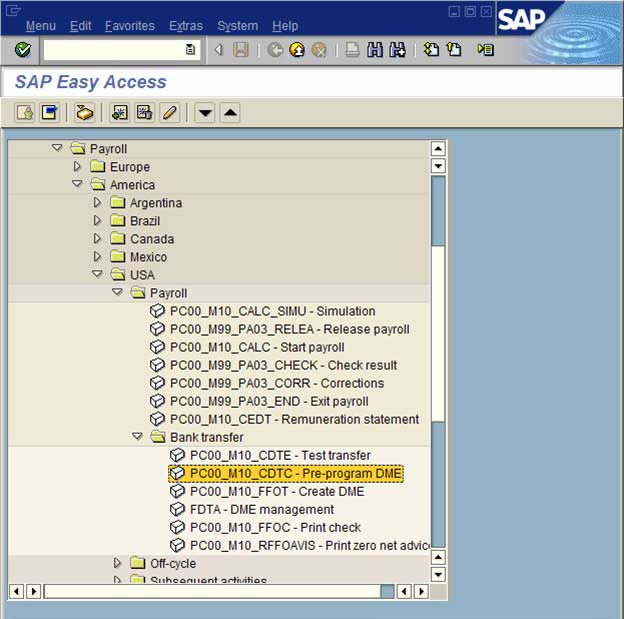The height and width of the screenshot is (619, 624).
Task: Expand the Argentina folder
Action: 97,202
